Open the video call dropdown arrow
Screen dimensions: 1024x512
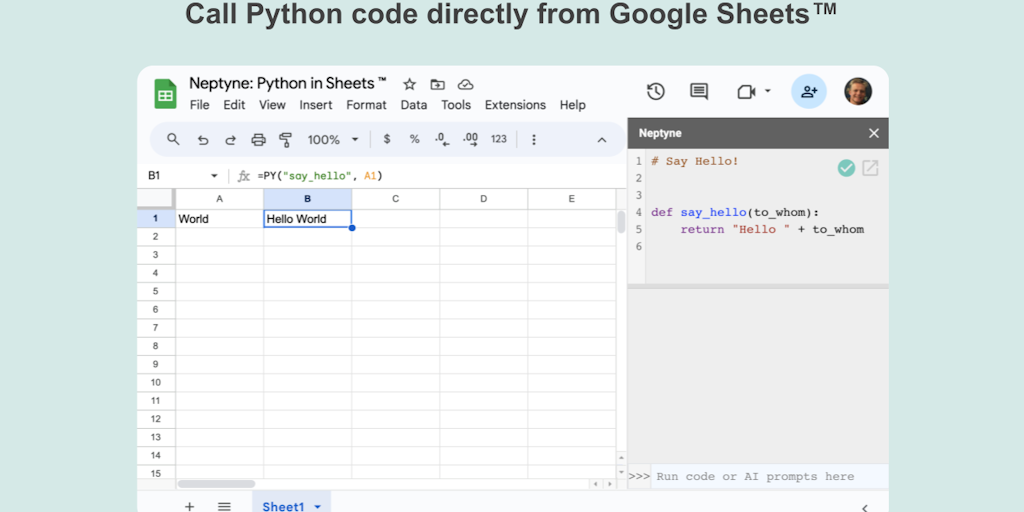point(767,92)
